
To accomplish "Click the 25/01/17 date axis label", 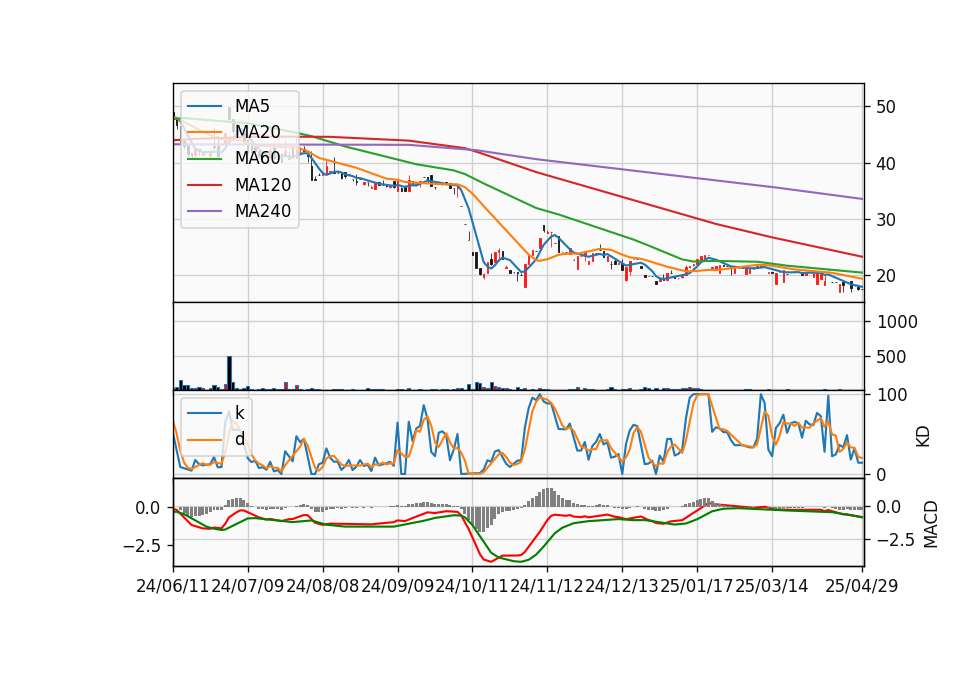I will 696,586.
